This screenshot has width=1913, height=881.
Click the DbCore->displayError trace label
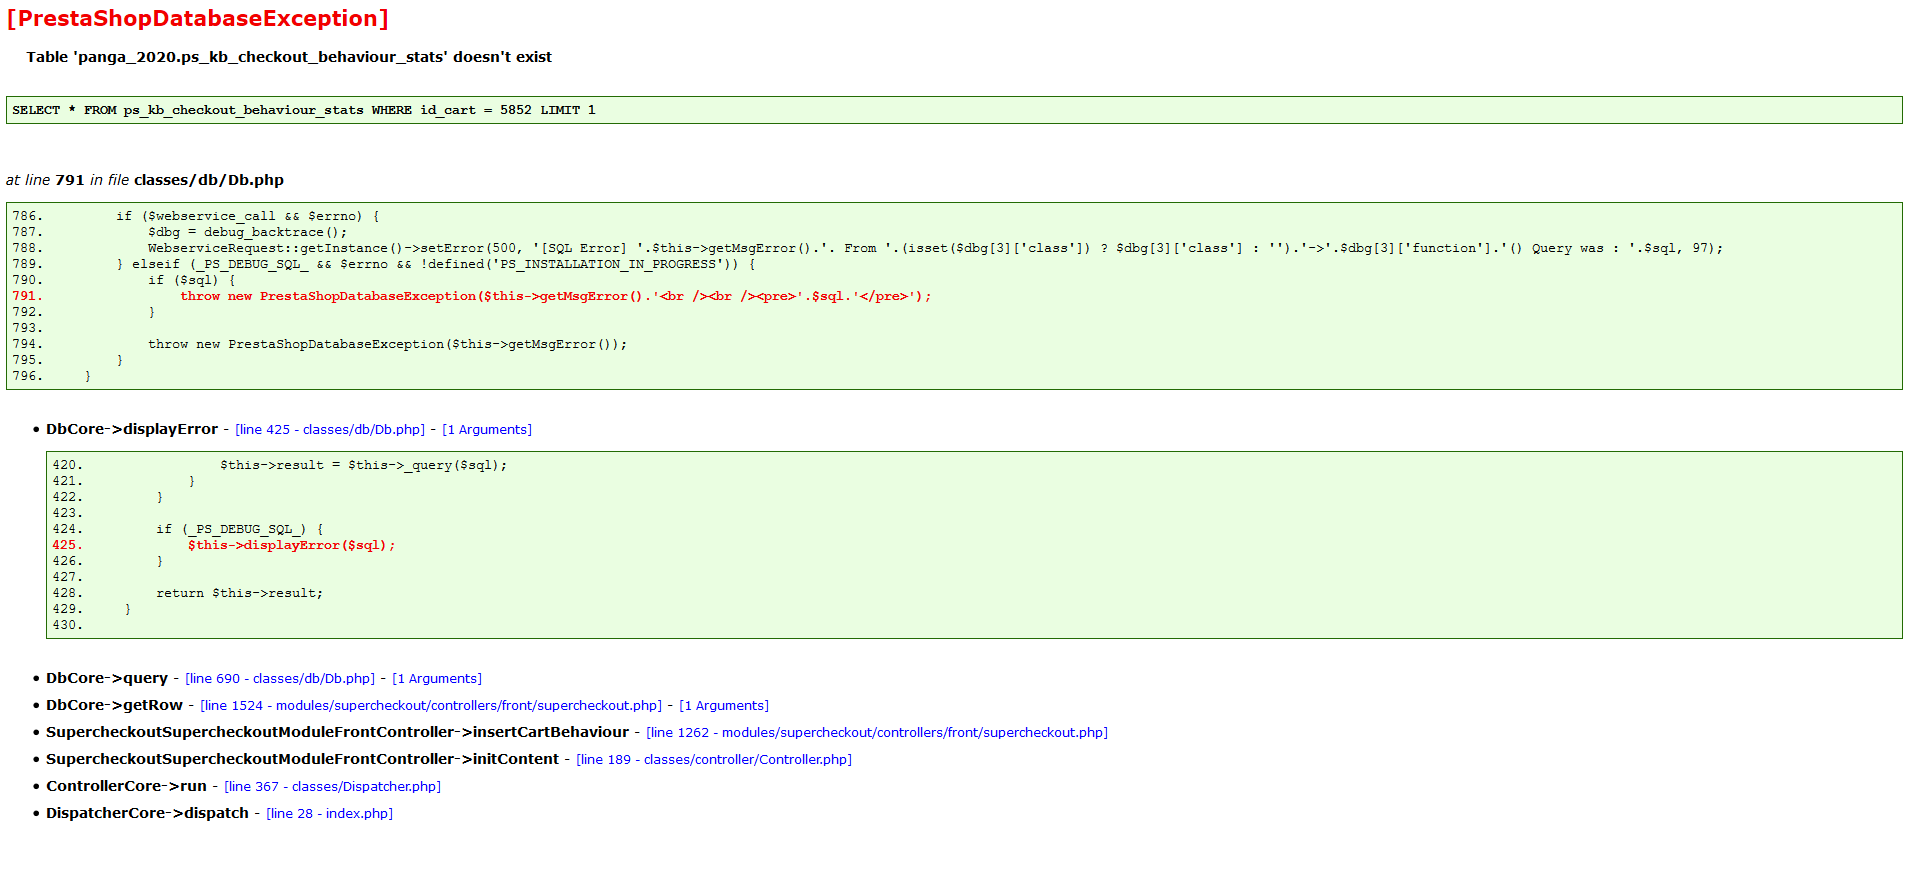pyautogui.click(x=132, y=429)
